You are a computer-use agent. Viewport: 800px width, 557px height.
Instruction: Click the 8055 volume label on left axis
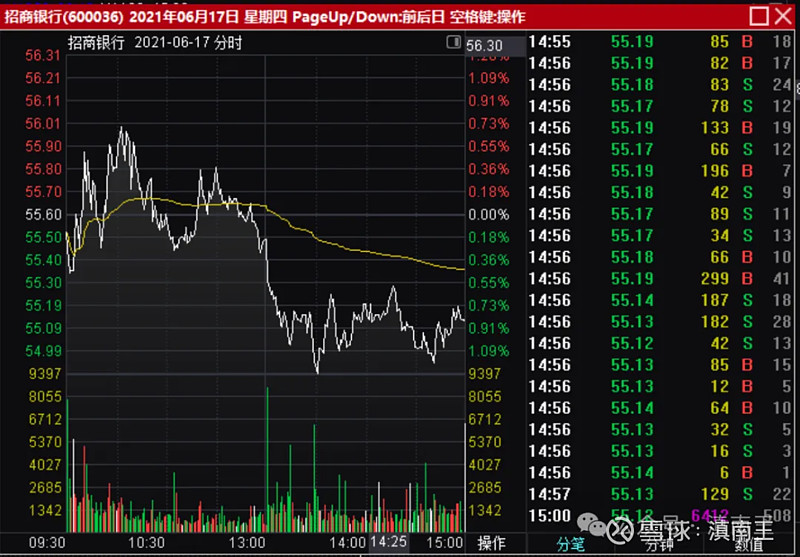(x=45, y=396)
